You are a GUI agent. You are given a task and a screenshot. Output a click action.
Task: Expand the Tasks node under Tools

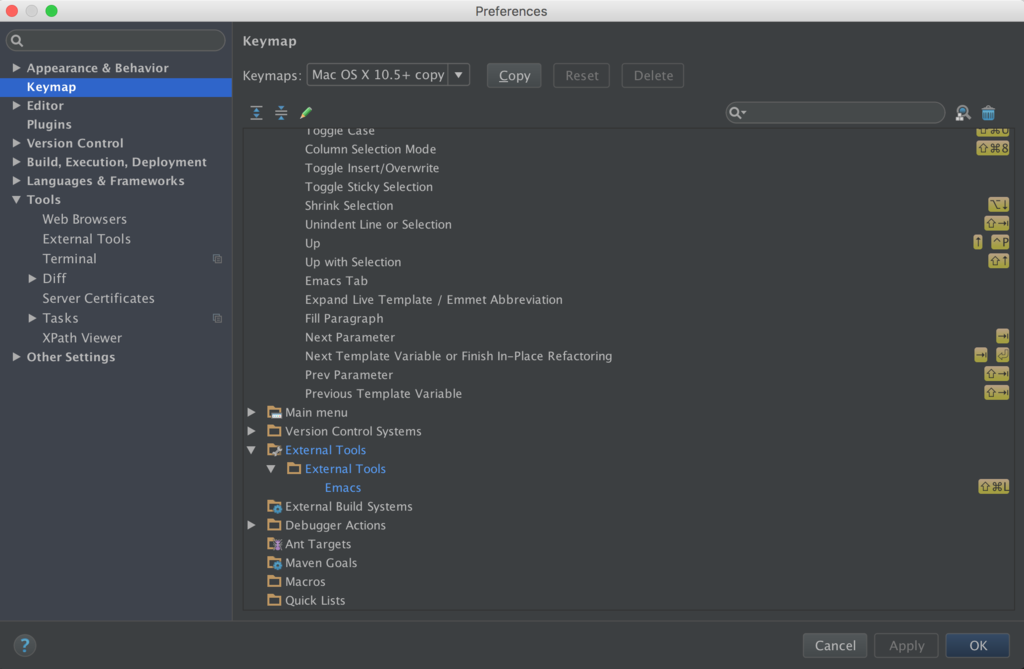coord(32,318)
